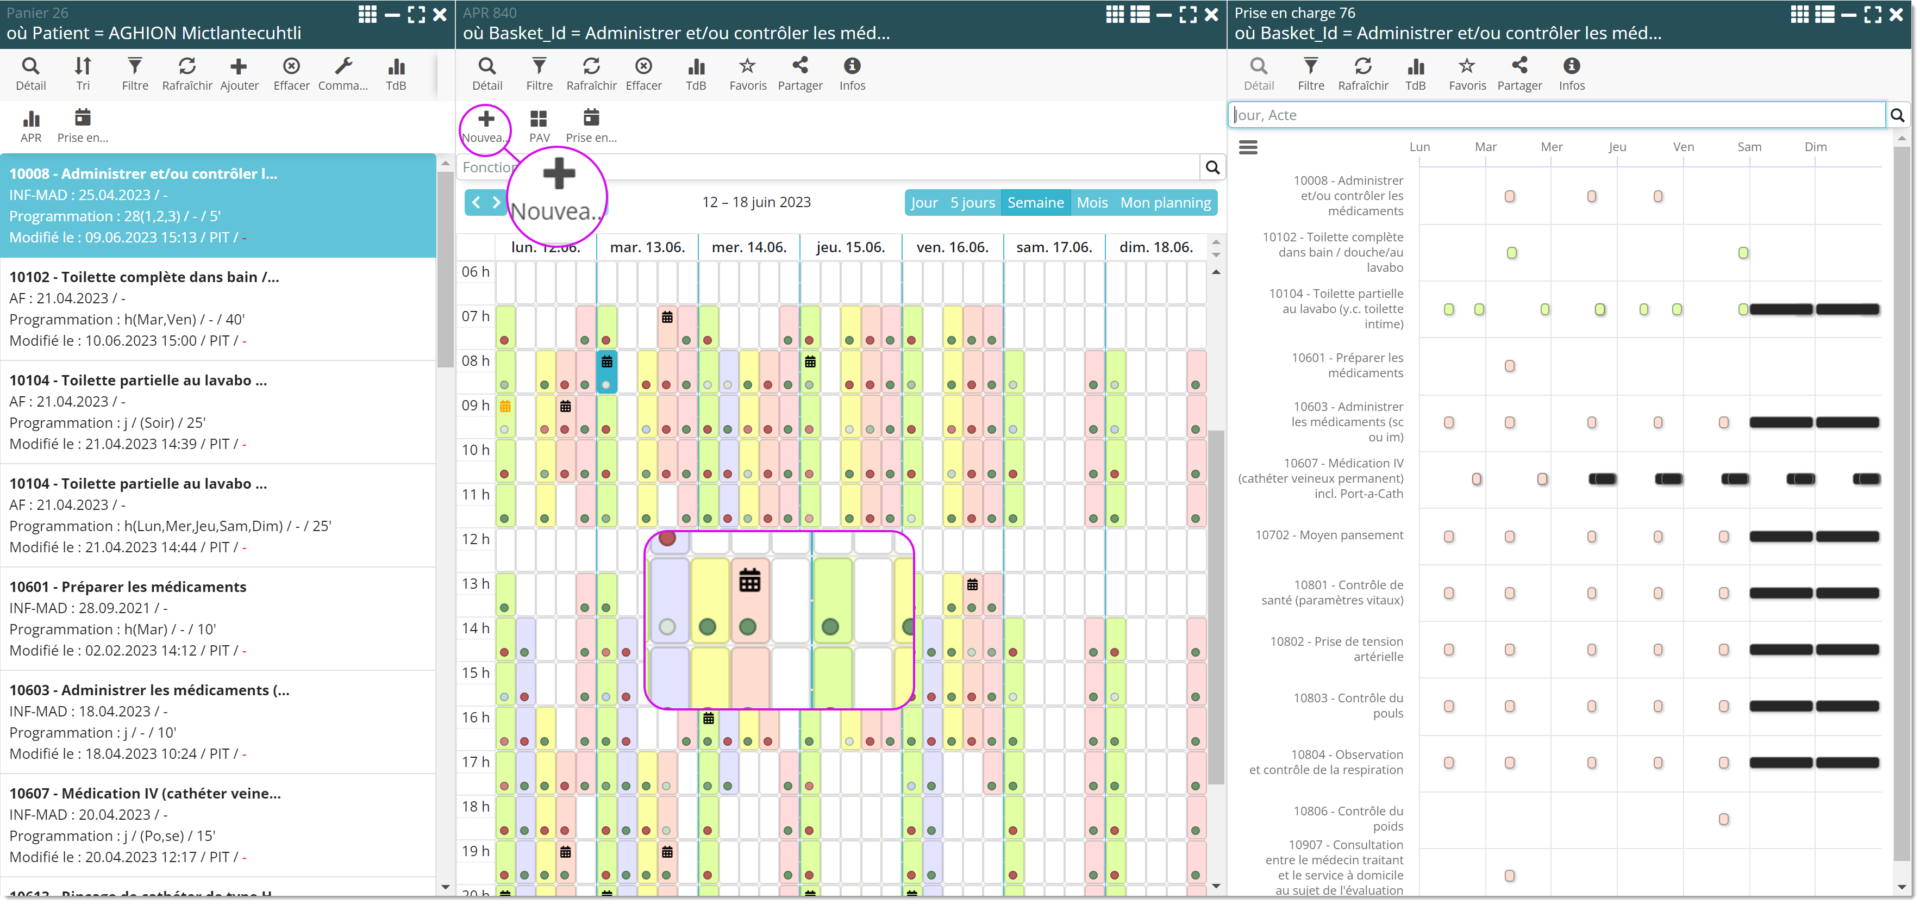Image resolution: width=1920 pixels, height=904 pixels.
Task: Click Ajouter plus icon in left toolbar
Action: coord(239,73)
